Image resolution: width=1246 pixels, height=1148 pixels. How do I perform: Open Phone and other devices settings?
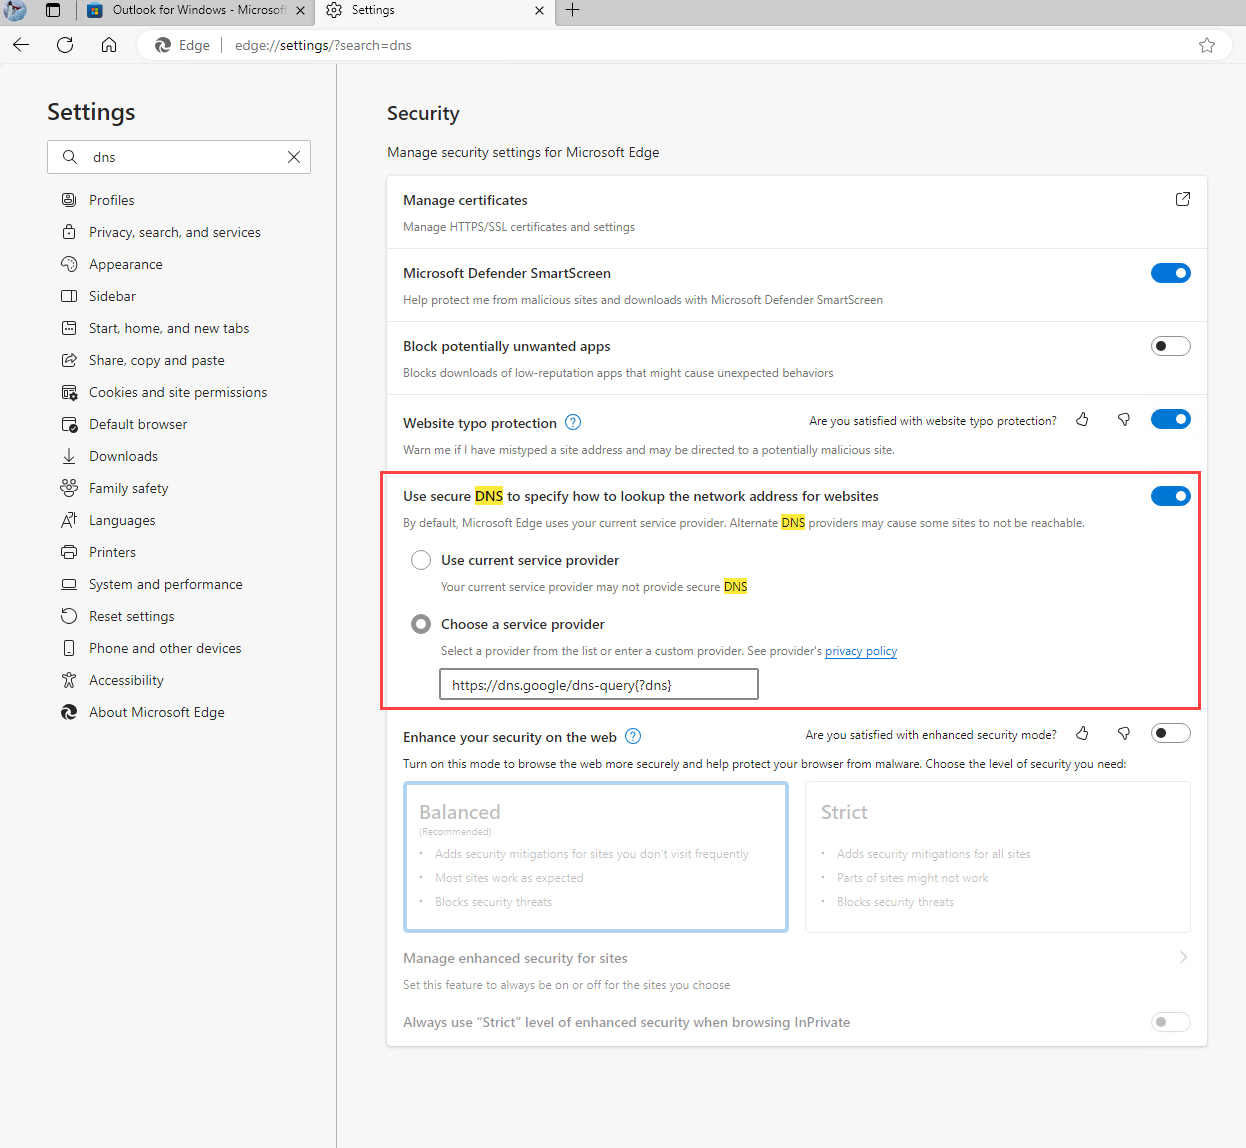[165, 648]
